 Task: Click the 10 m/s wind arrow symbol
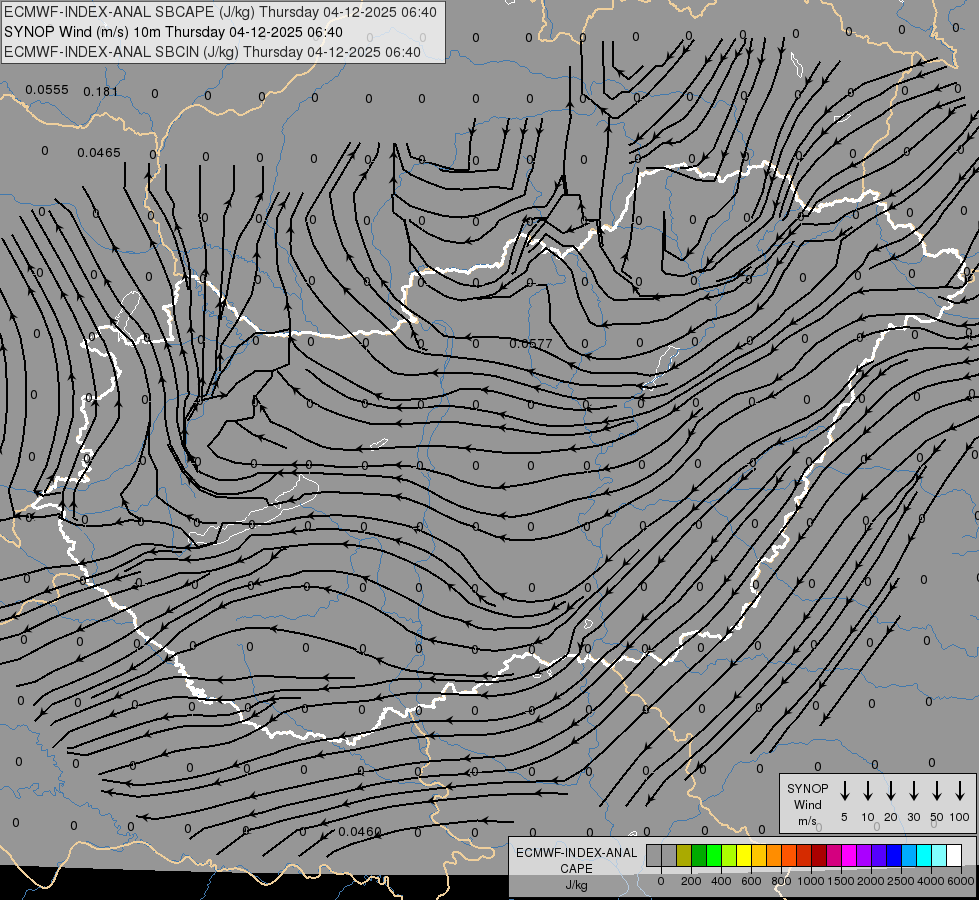(867, 790)
